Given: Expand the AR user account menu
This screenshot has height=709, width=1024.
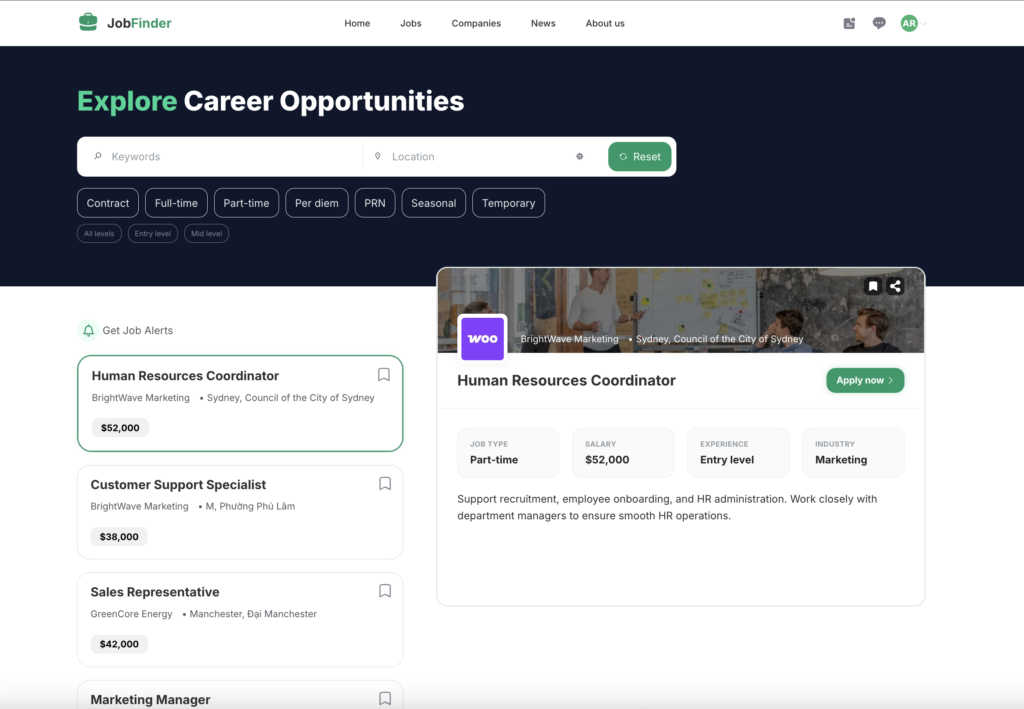Looking at the screenshot, I should click(912, 23).
